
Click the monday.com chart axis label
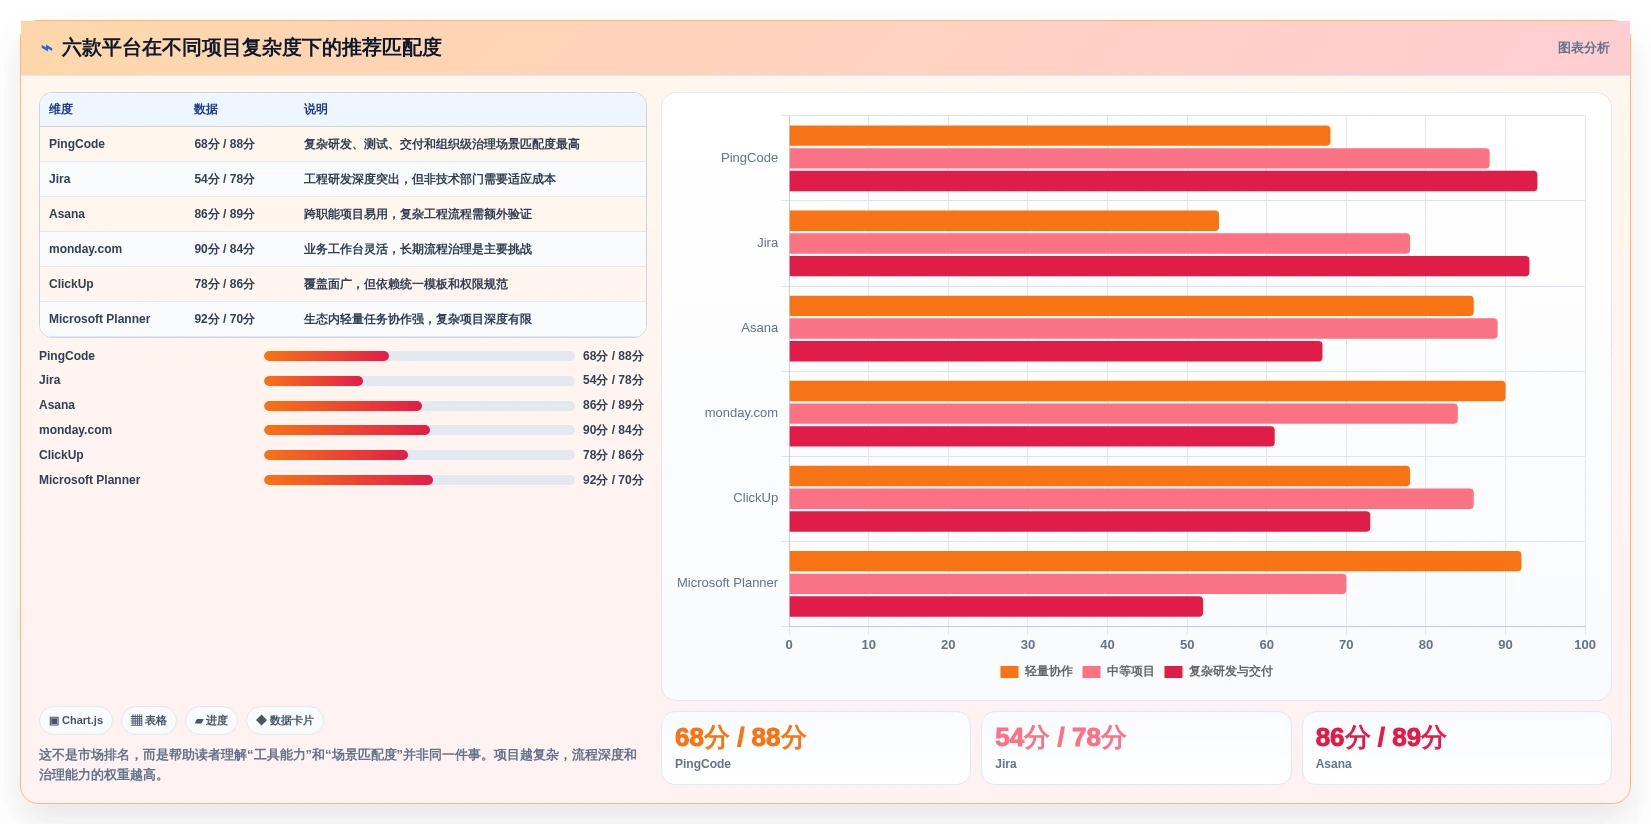coord(741,413)
